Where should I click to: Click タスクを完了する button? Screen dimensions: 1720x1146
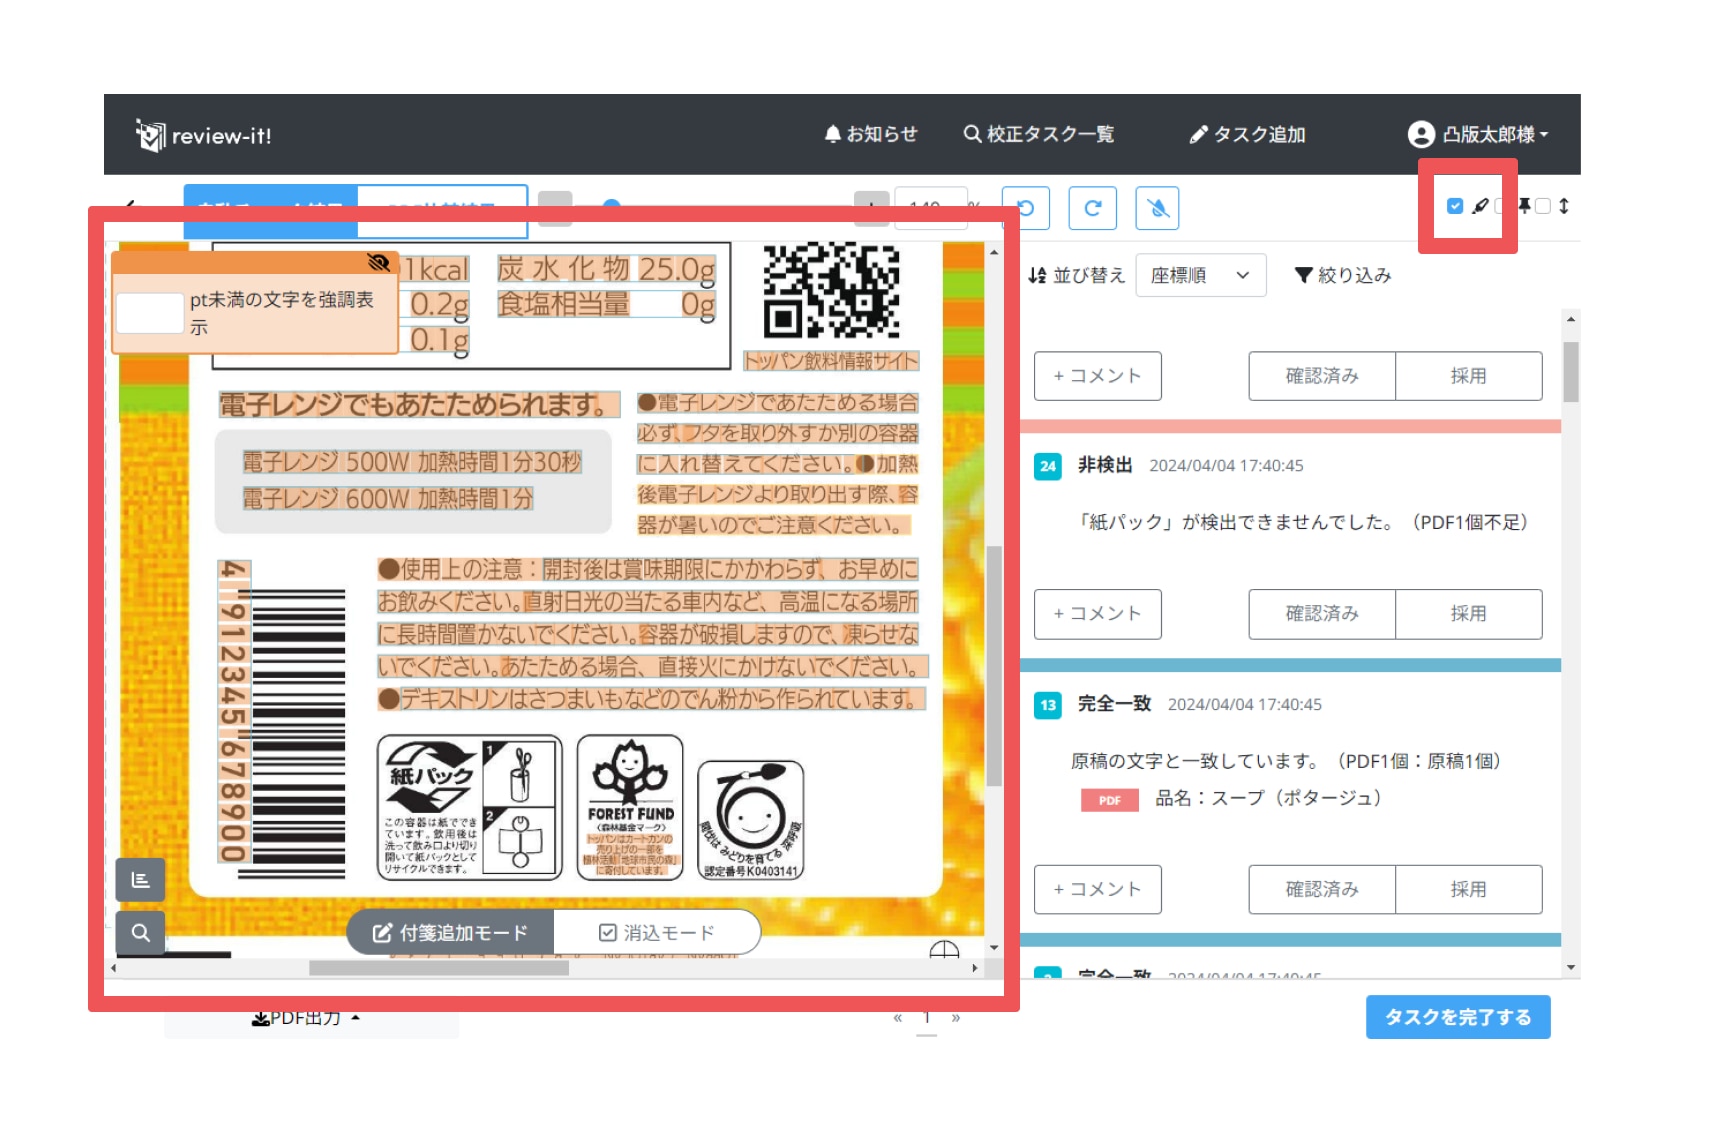click(x=1458, y=1017)
